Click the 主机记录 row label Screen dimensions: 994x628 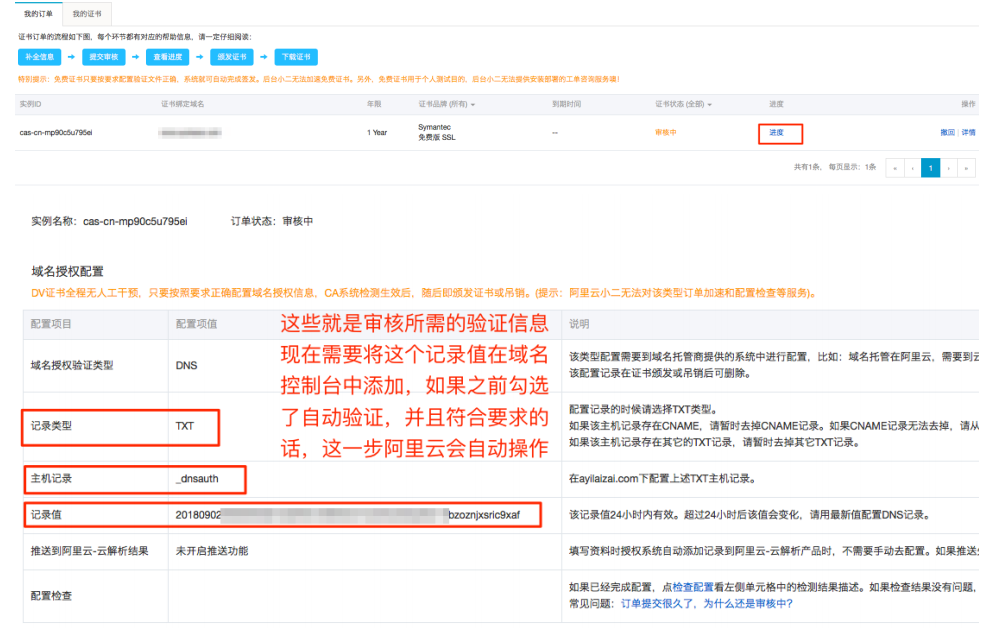click(51, 479)
